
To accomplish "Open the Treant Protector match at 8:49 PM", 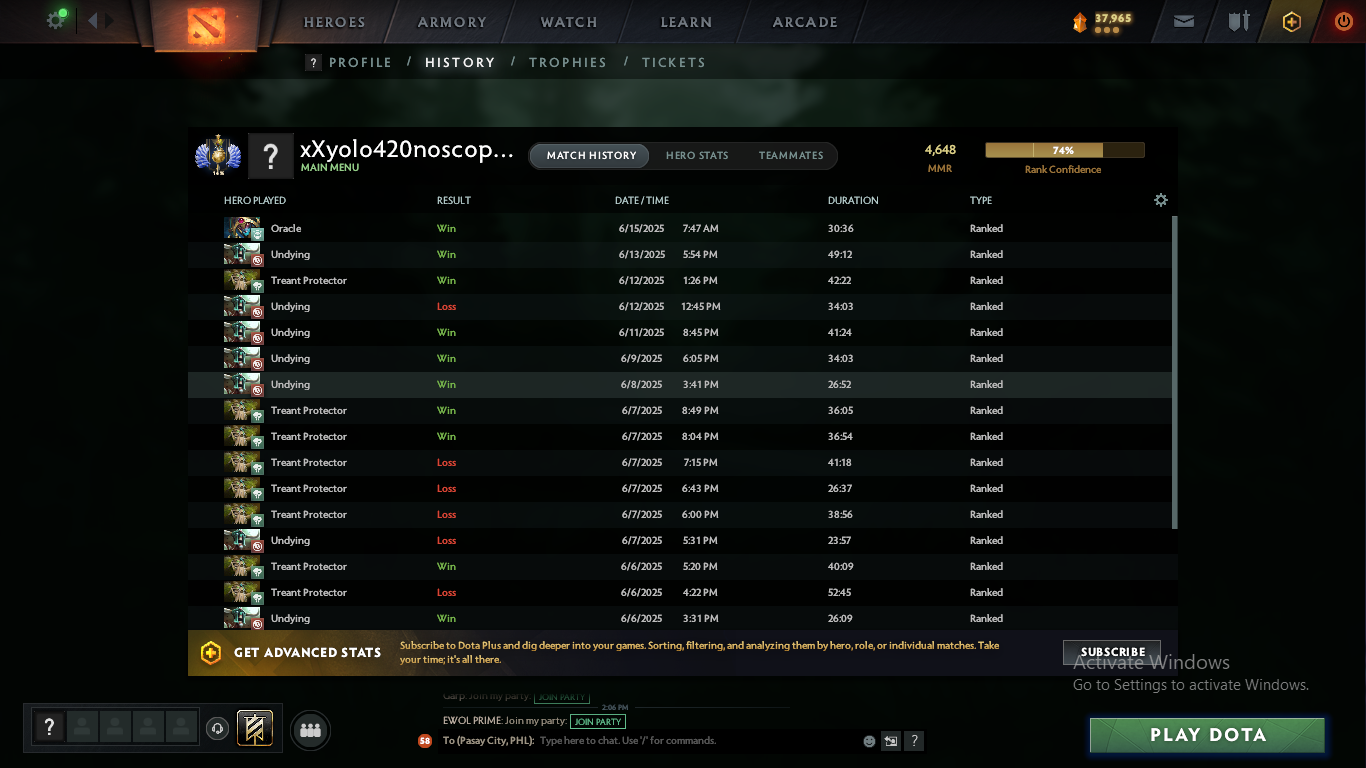I will pos(680,410).
